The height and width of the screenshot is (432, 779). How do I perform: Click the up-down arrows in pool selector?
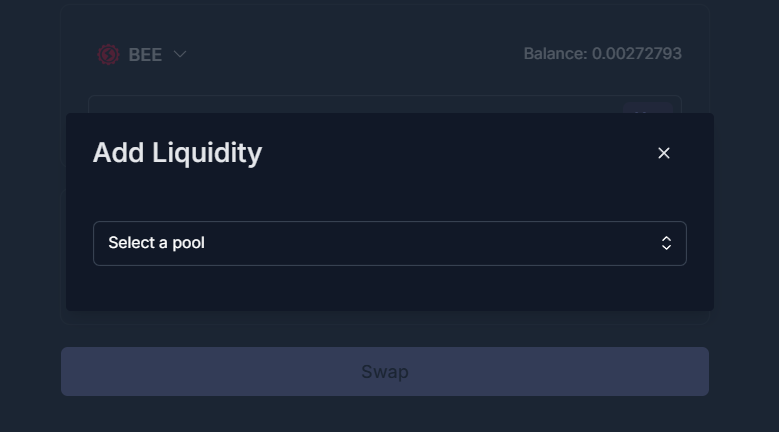[666, 243]
